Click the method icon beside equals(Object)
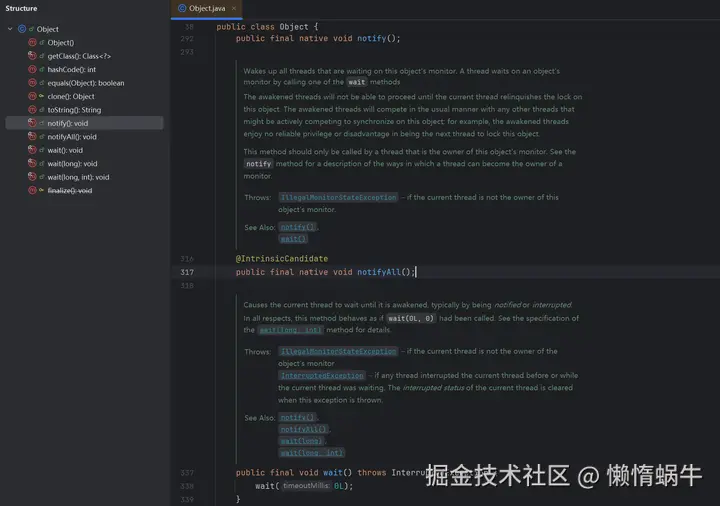Screen dimensions: 720x506 coord(32,83)
